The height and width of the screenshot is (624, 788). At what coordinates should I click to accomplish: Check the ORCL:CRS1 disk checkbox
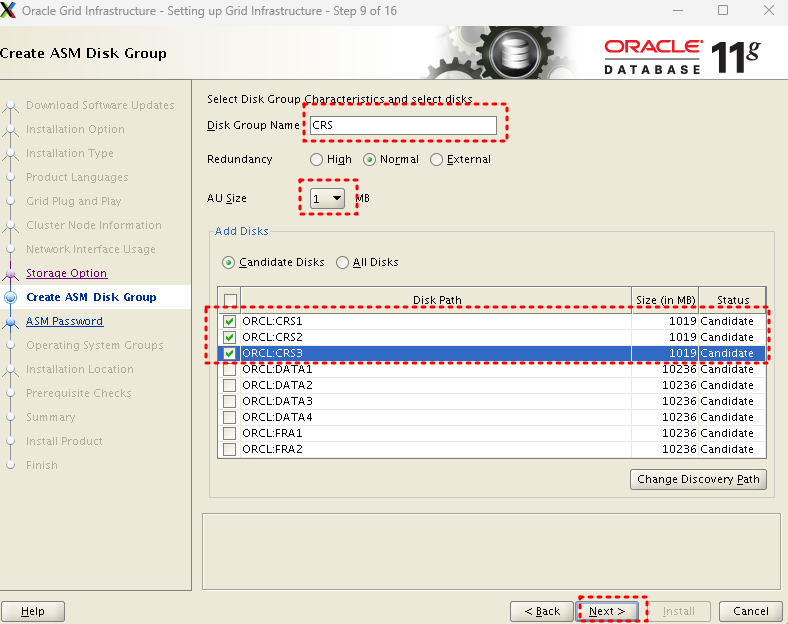229,321
